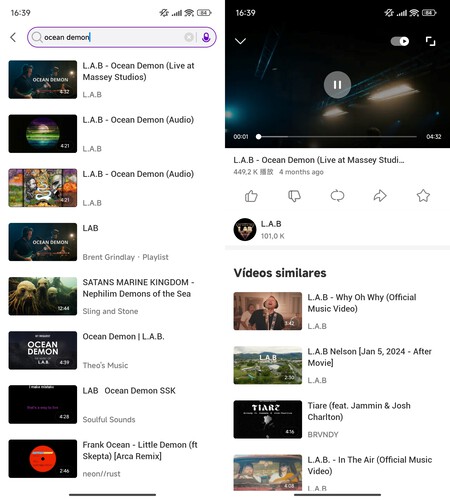Play L.A.B Nelson After Movie similar video
Viewport: 450px width, 500px height.
pos(337,365)
